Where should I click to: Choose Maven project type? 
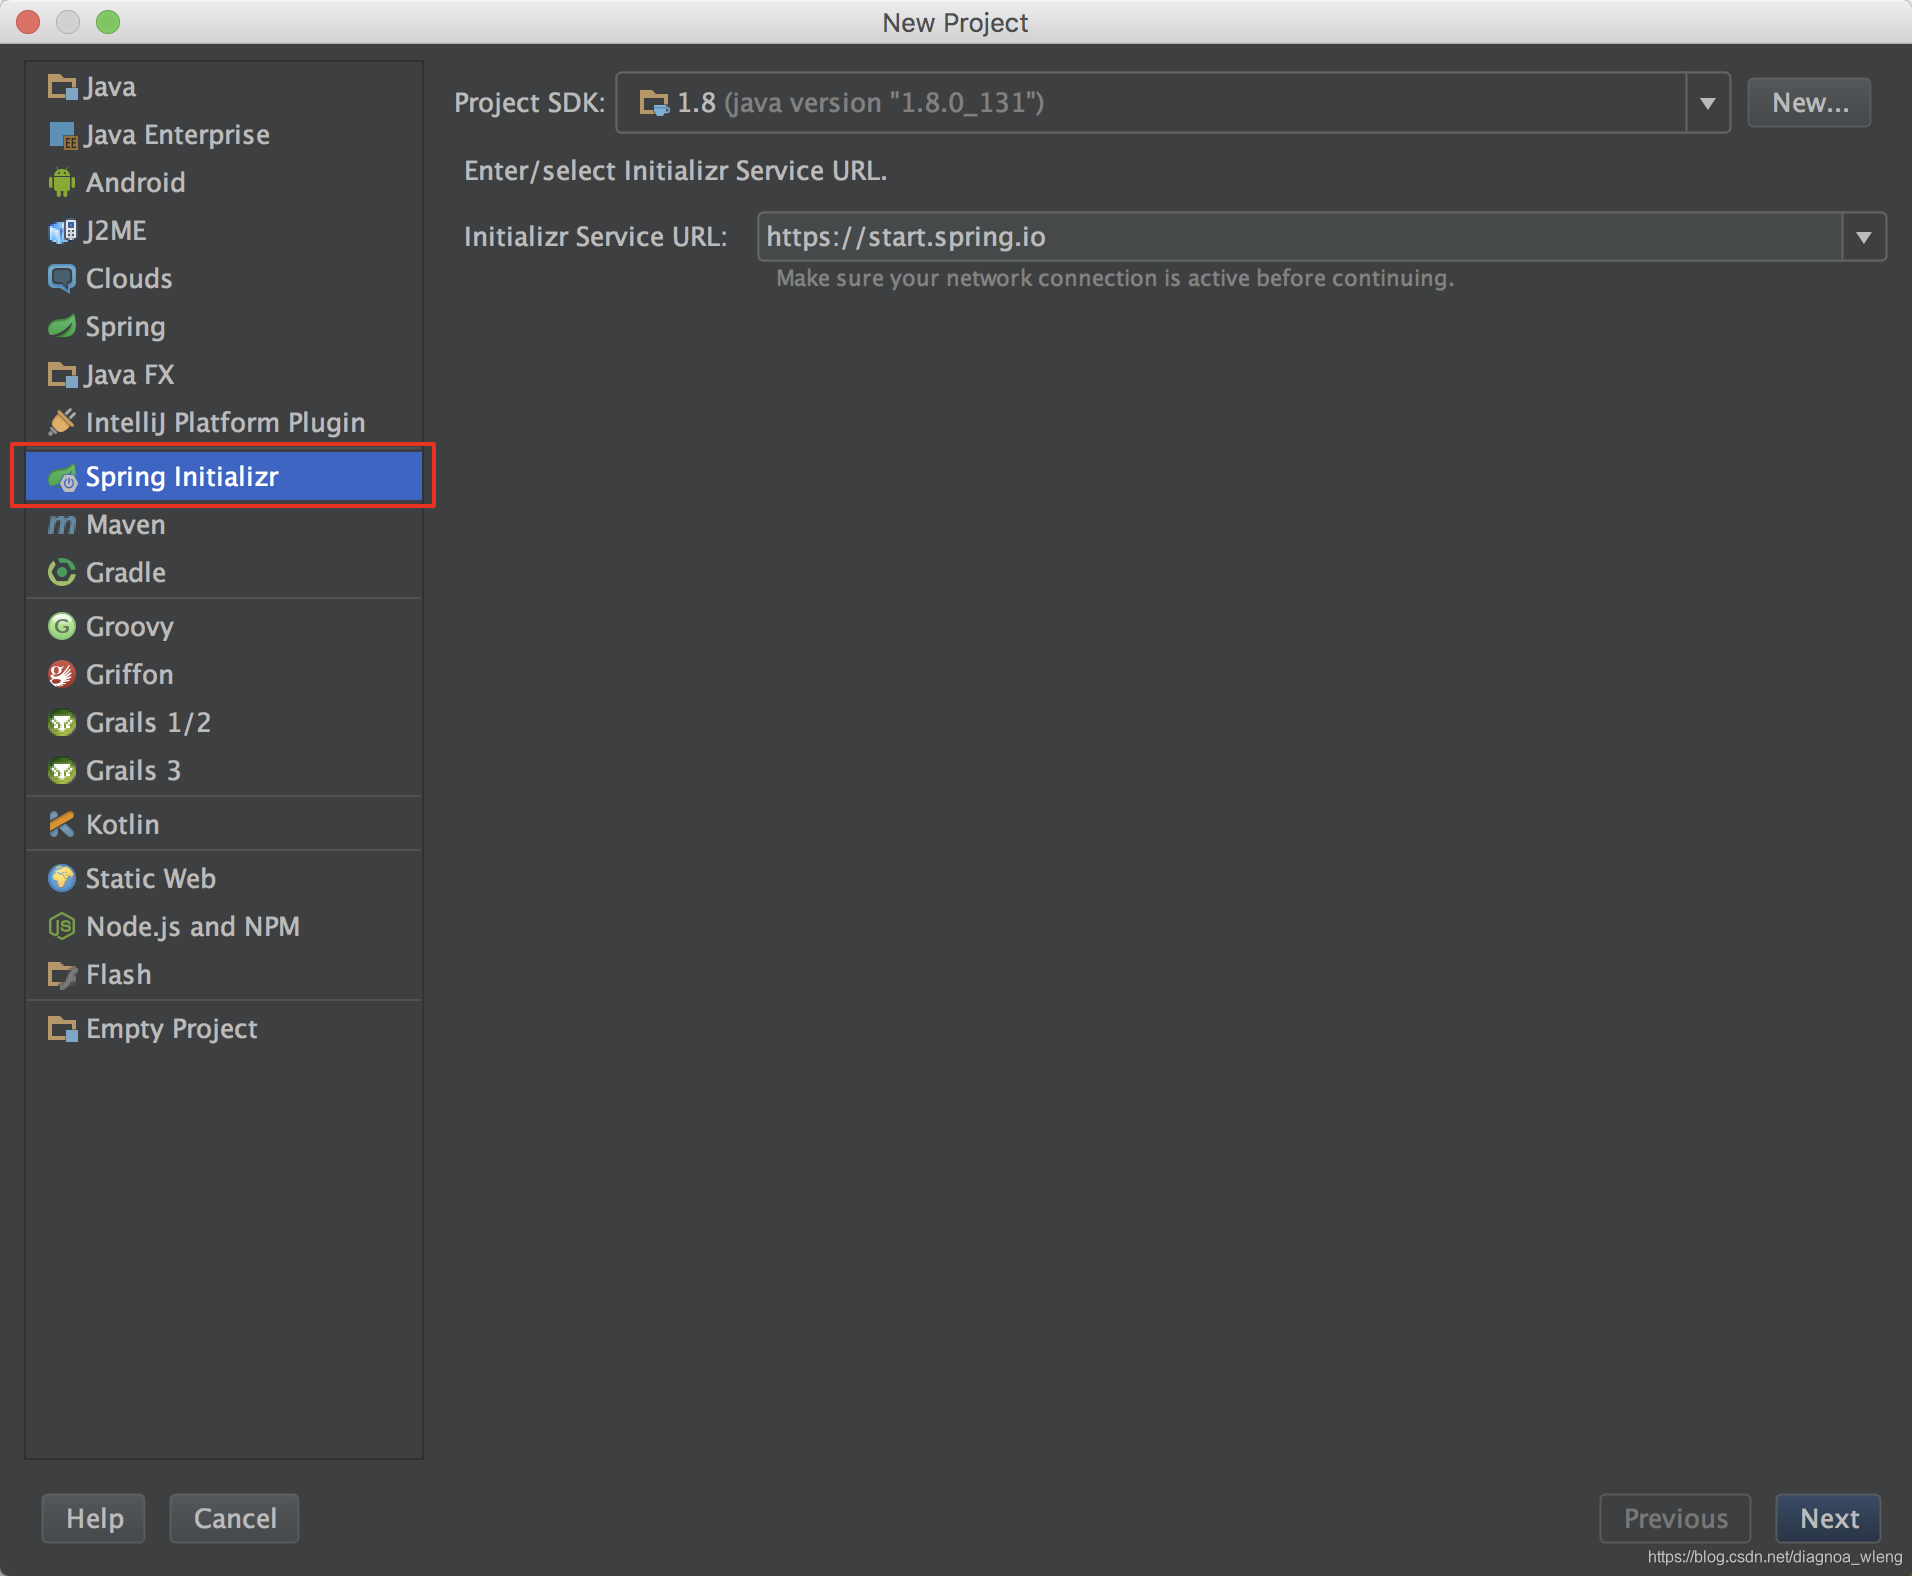[224, 525]
